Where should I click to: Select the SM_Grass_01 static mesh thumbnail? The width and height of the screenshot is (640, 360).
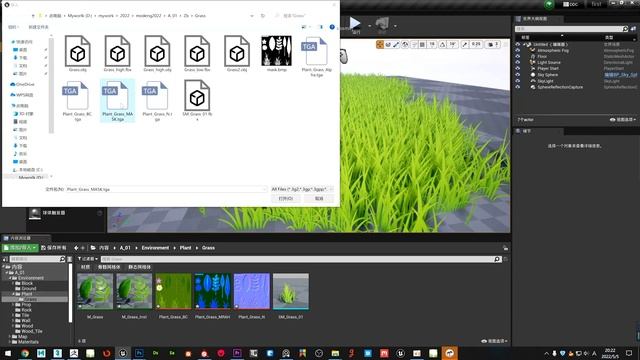coord(291,291)
